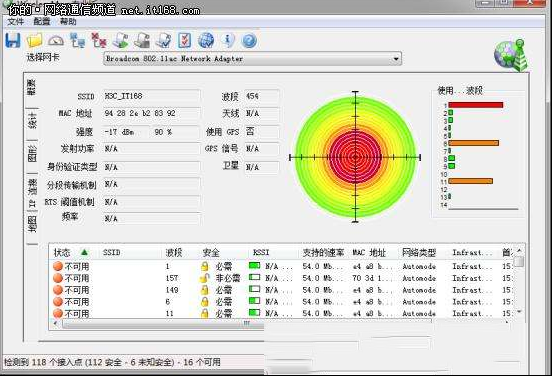Click the blue globe toolbar icon
Image resolution: width=552 pixels, height=376 pixels.
coord(206,40)
